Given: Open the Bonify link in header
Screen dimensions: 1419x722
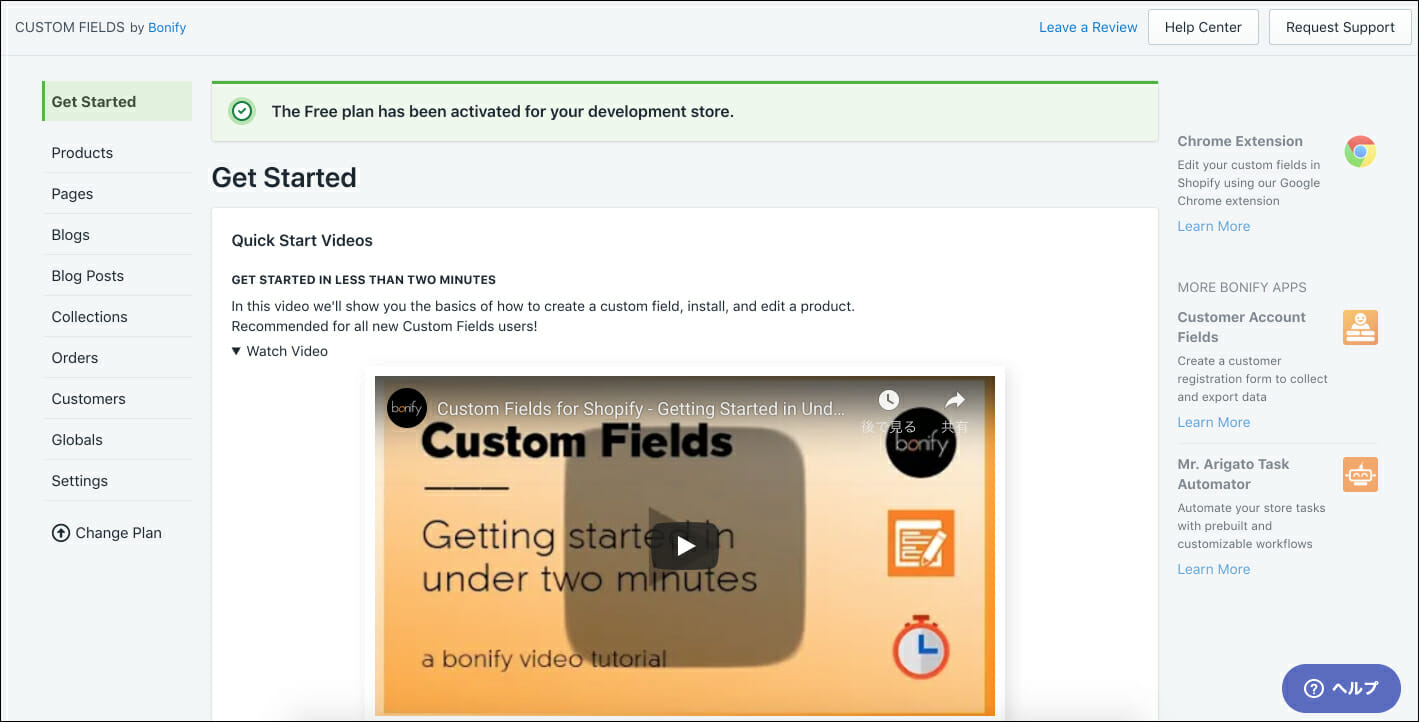Looking at the screenshot, I should click(x=167, y=27).
